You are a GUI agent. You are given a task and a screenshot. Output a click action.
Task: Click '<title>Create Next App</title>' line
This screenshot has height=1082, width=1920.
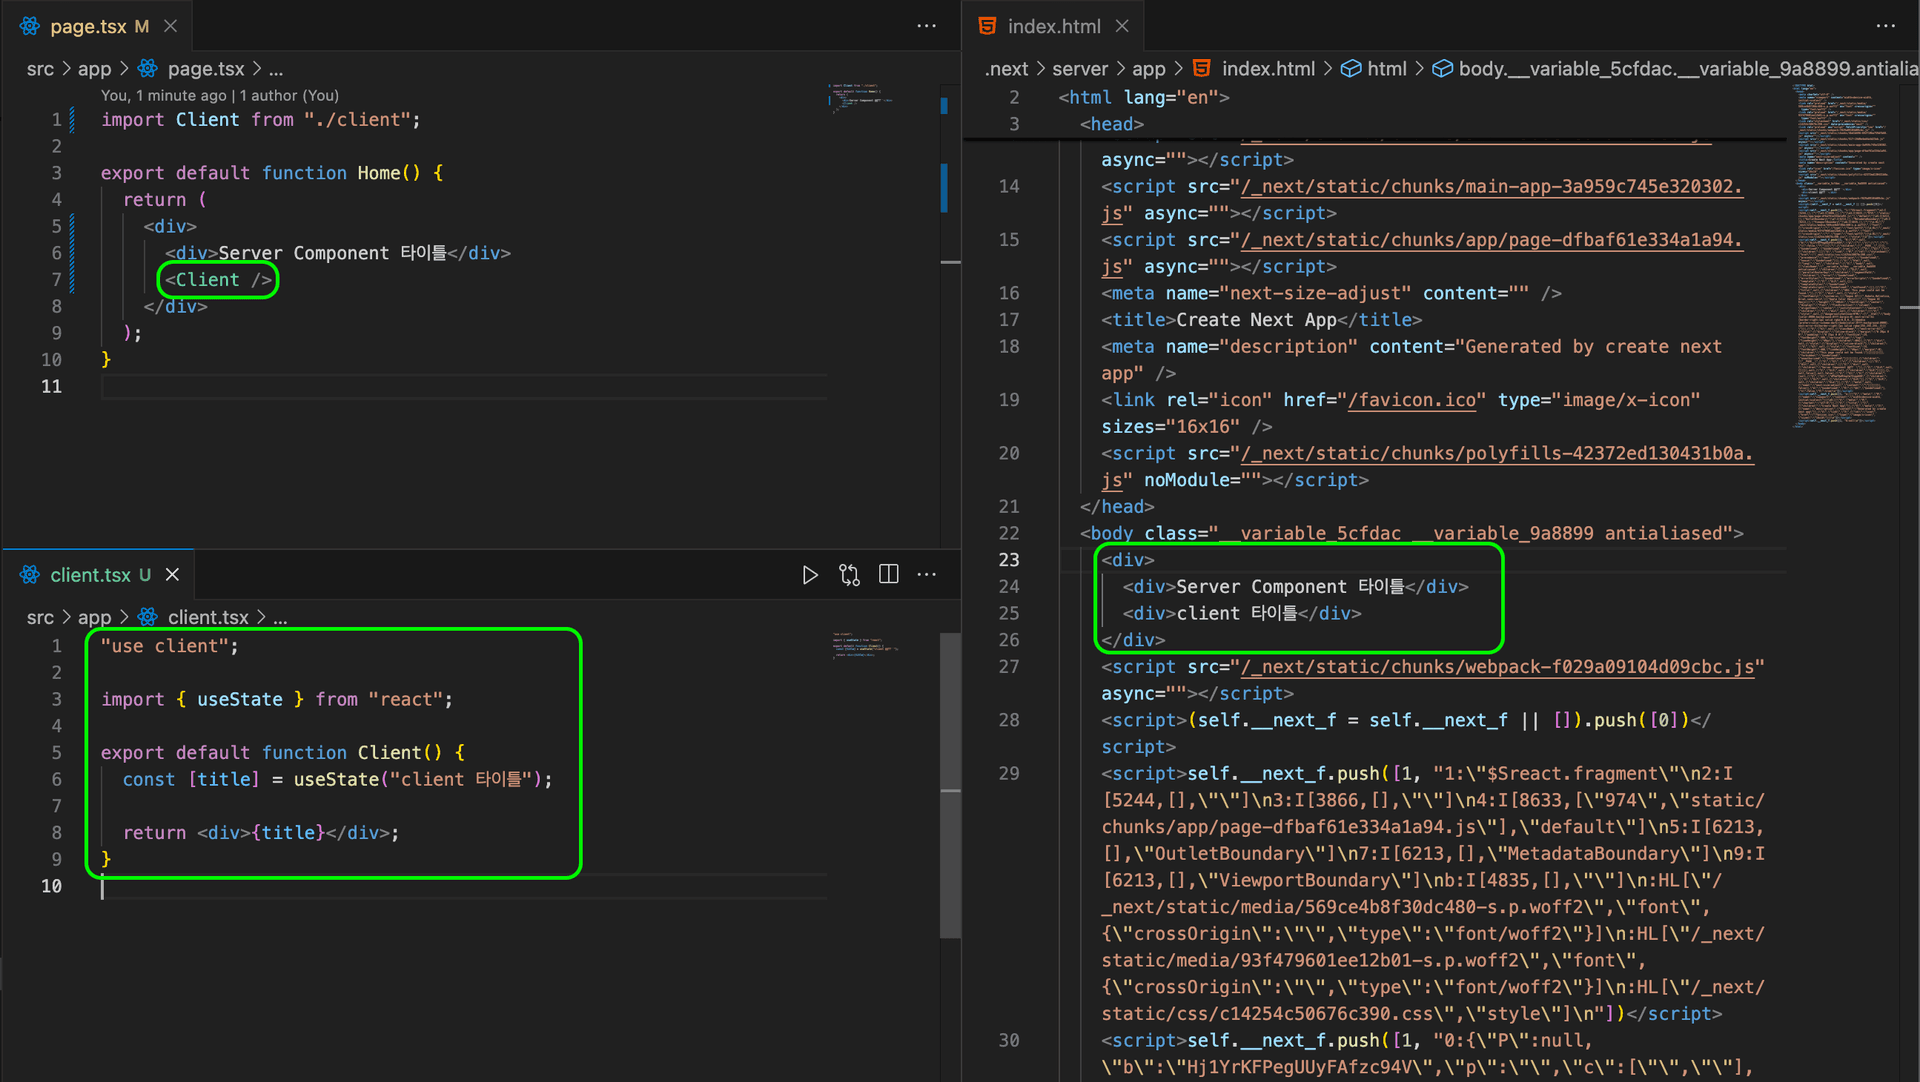pos(1262,320)
